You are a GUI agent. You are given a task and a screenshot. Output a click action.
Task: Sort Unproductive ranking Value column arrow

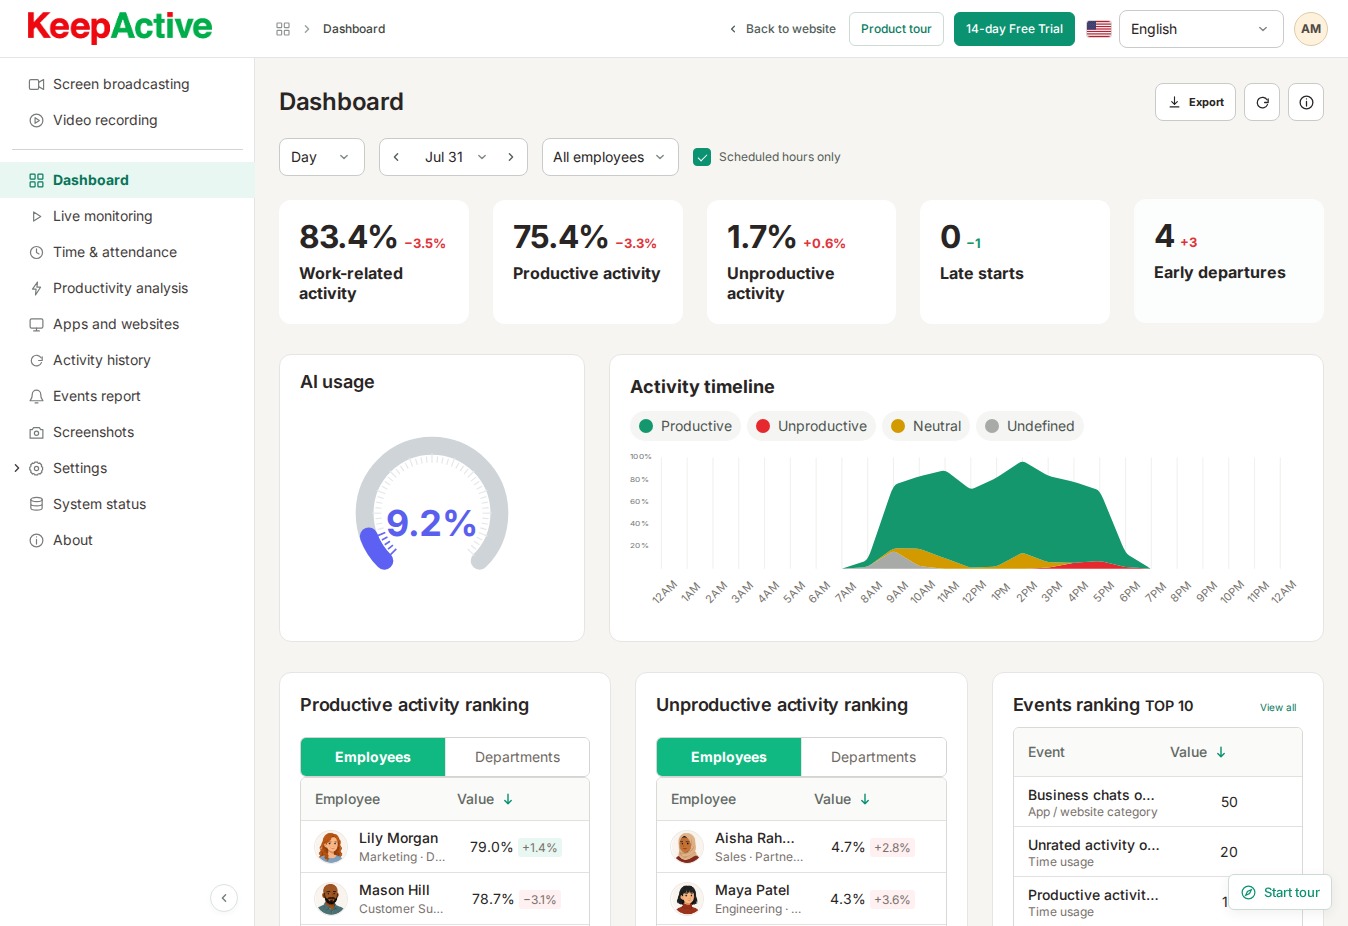pyautogui.click(x=865, y=799)
